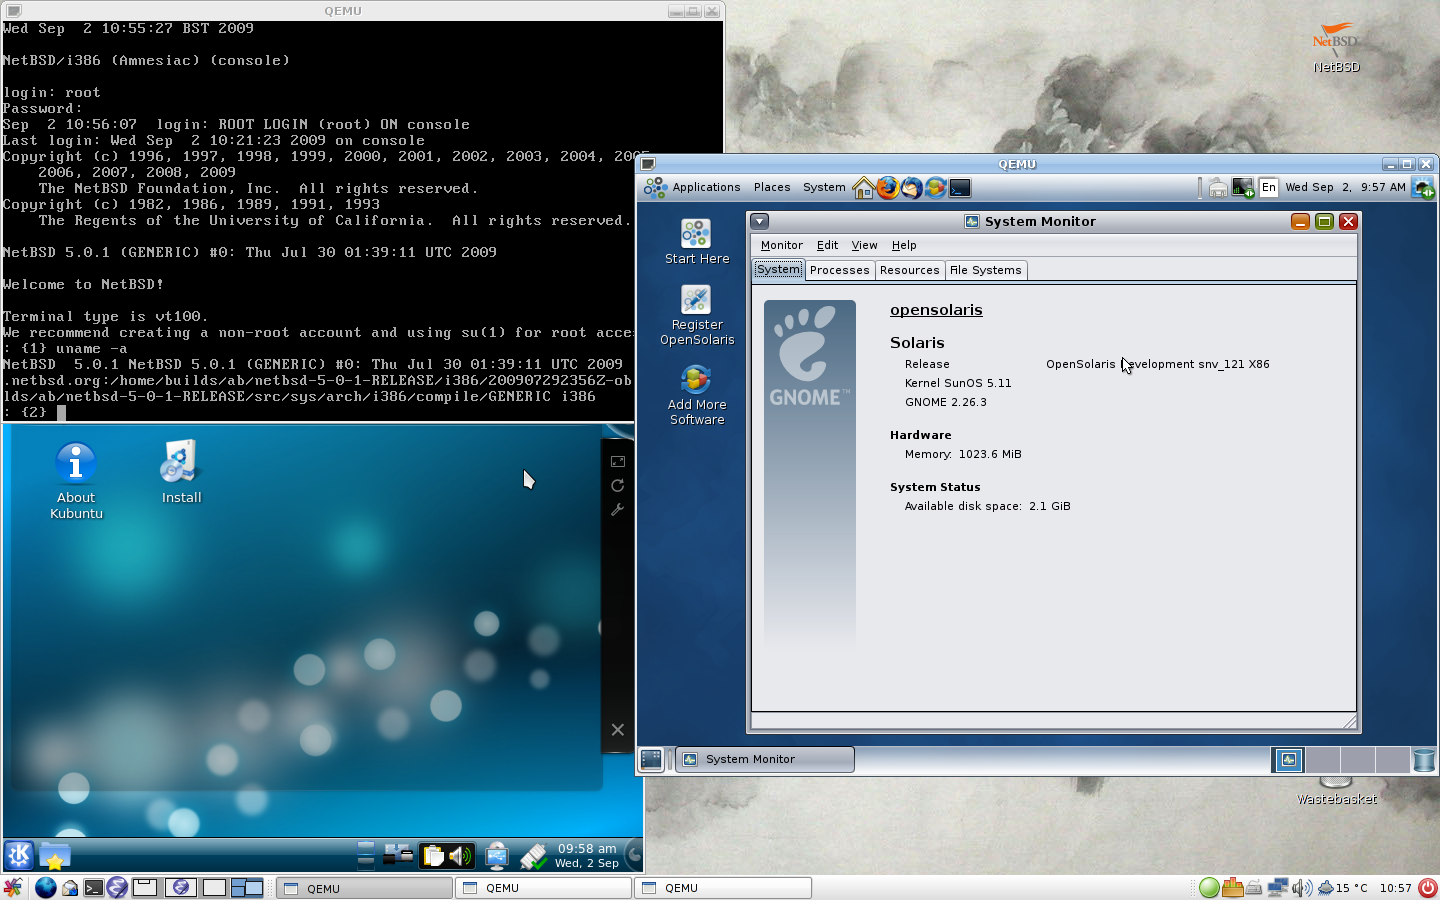Open the mail client icon in the host taskbar
Viewport: 1440px width, 900px height.
[x=70, y=887]
